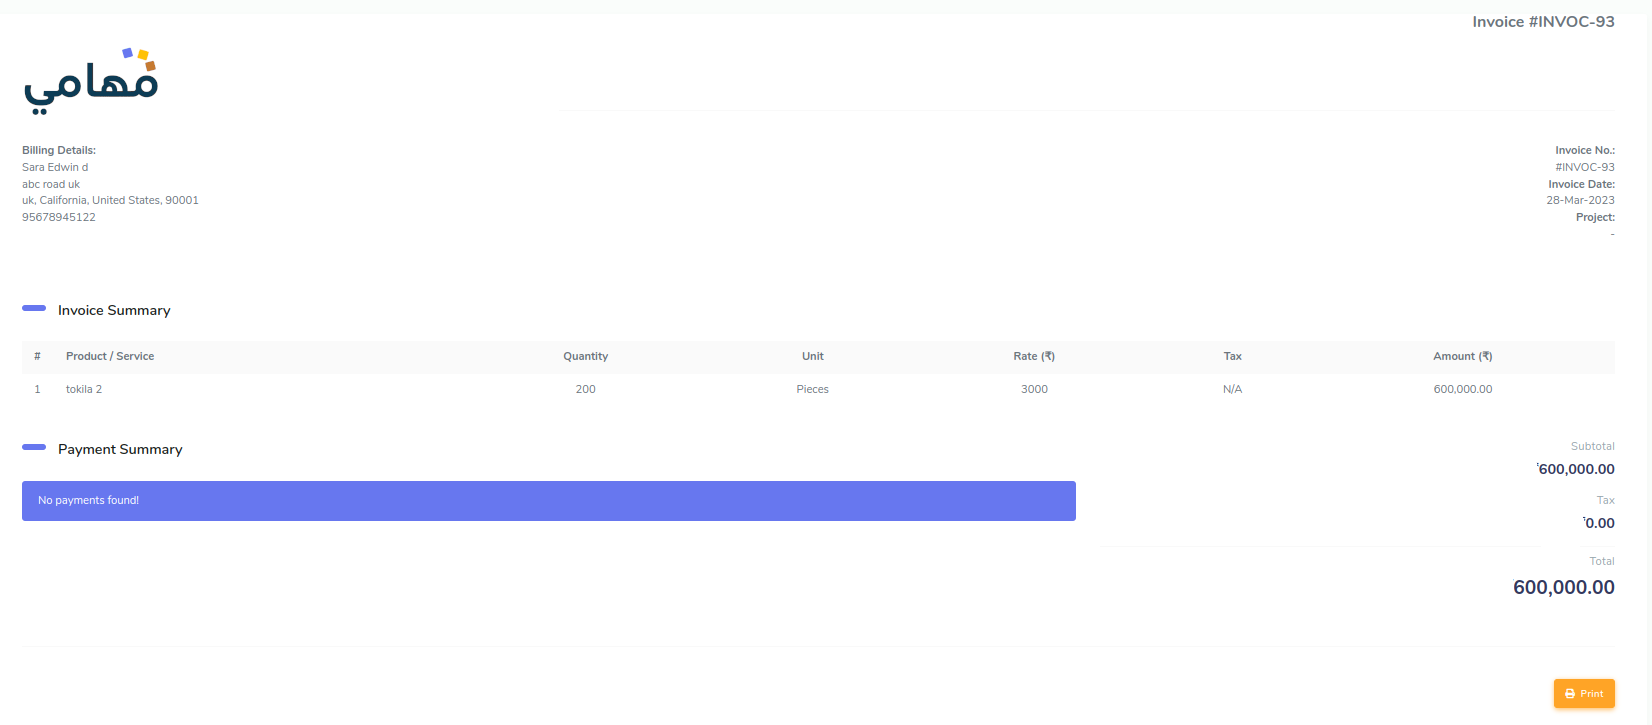Image resolution: width=1652 pixels, height=725 pixels.
Task: Click the #INVOC-93 invoice number value
Action: pyautogui.click(x=1584, y=167)
